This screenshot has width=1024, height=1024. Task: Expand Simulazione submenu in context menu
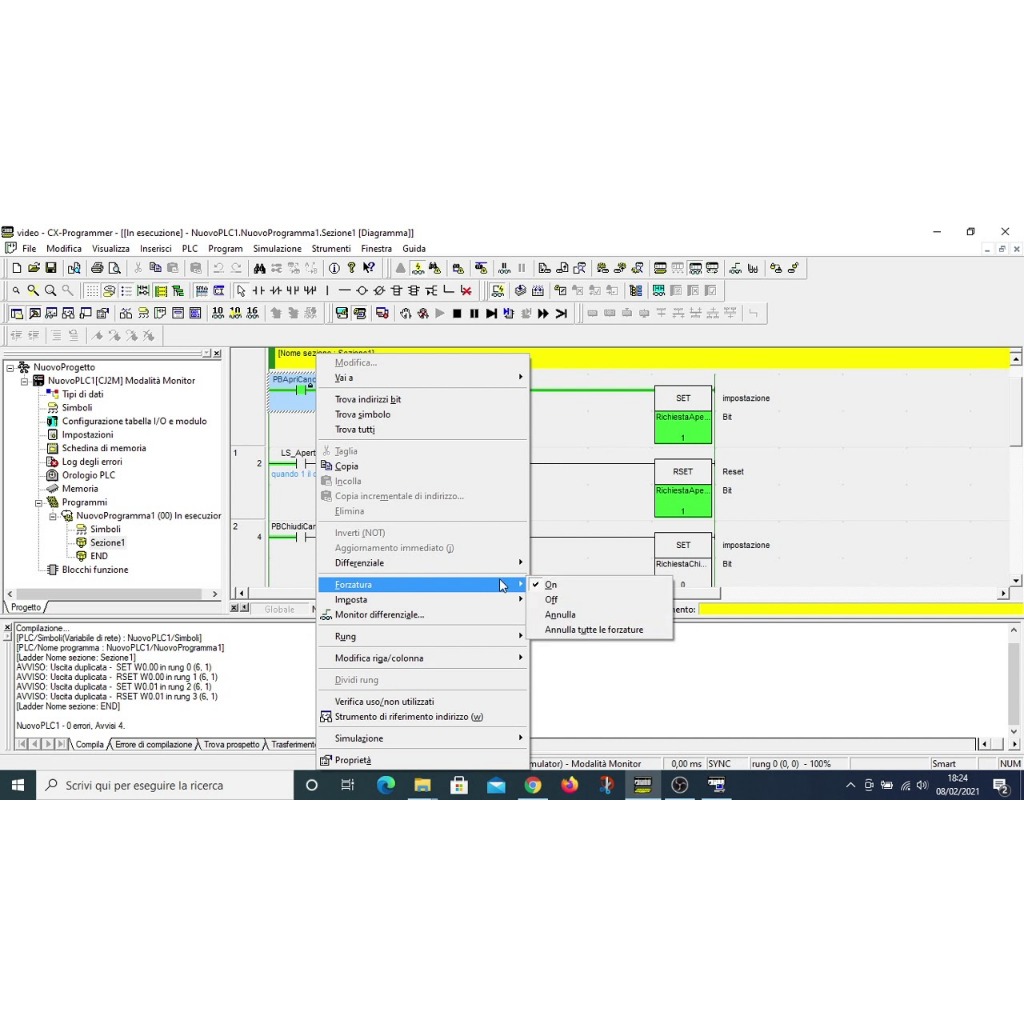click(x=520, y=738)
